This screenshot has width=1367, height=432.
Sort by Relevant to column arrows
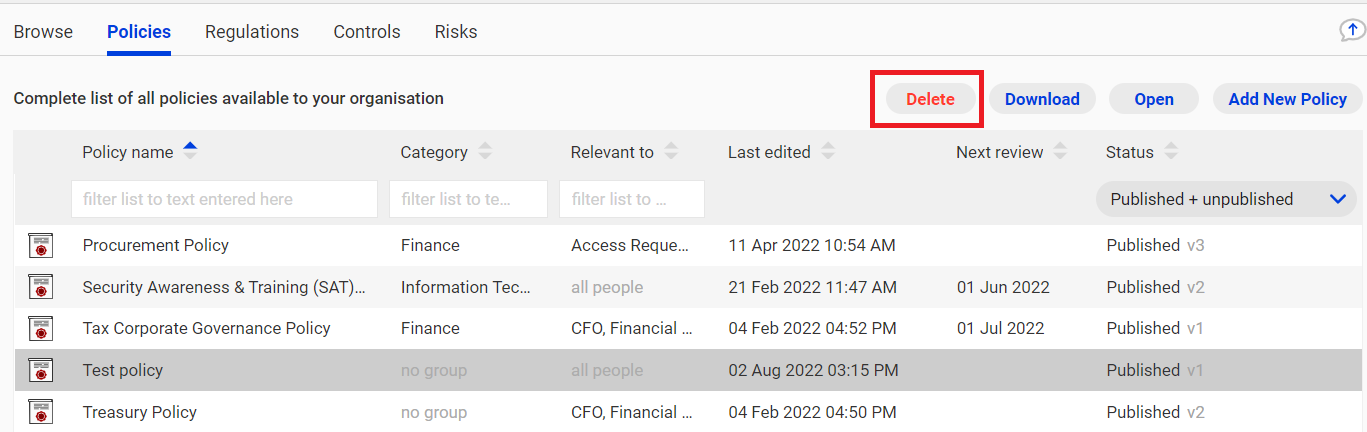coord(671,152)
